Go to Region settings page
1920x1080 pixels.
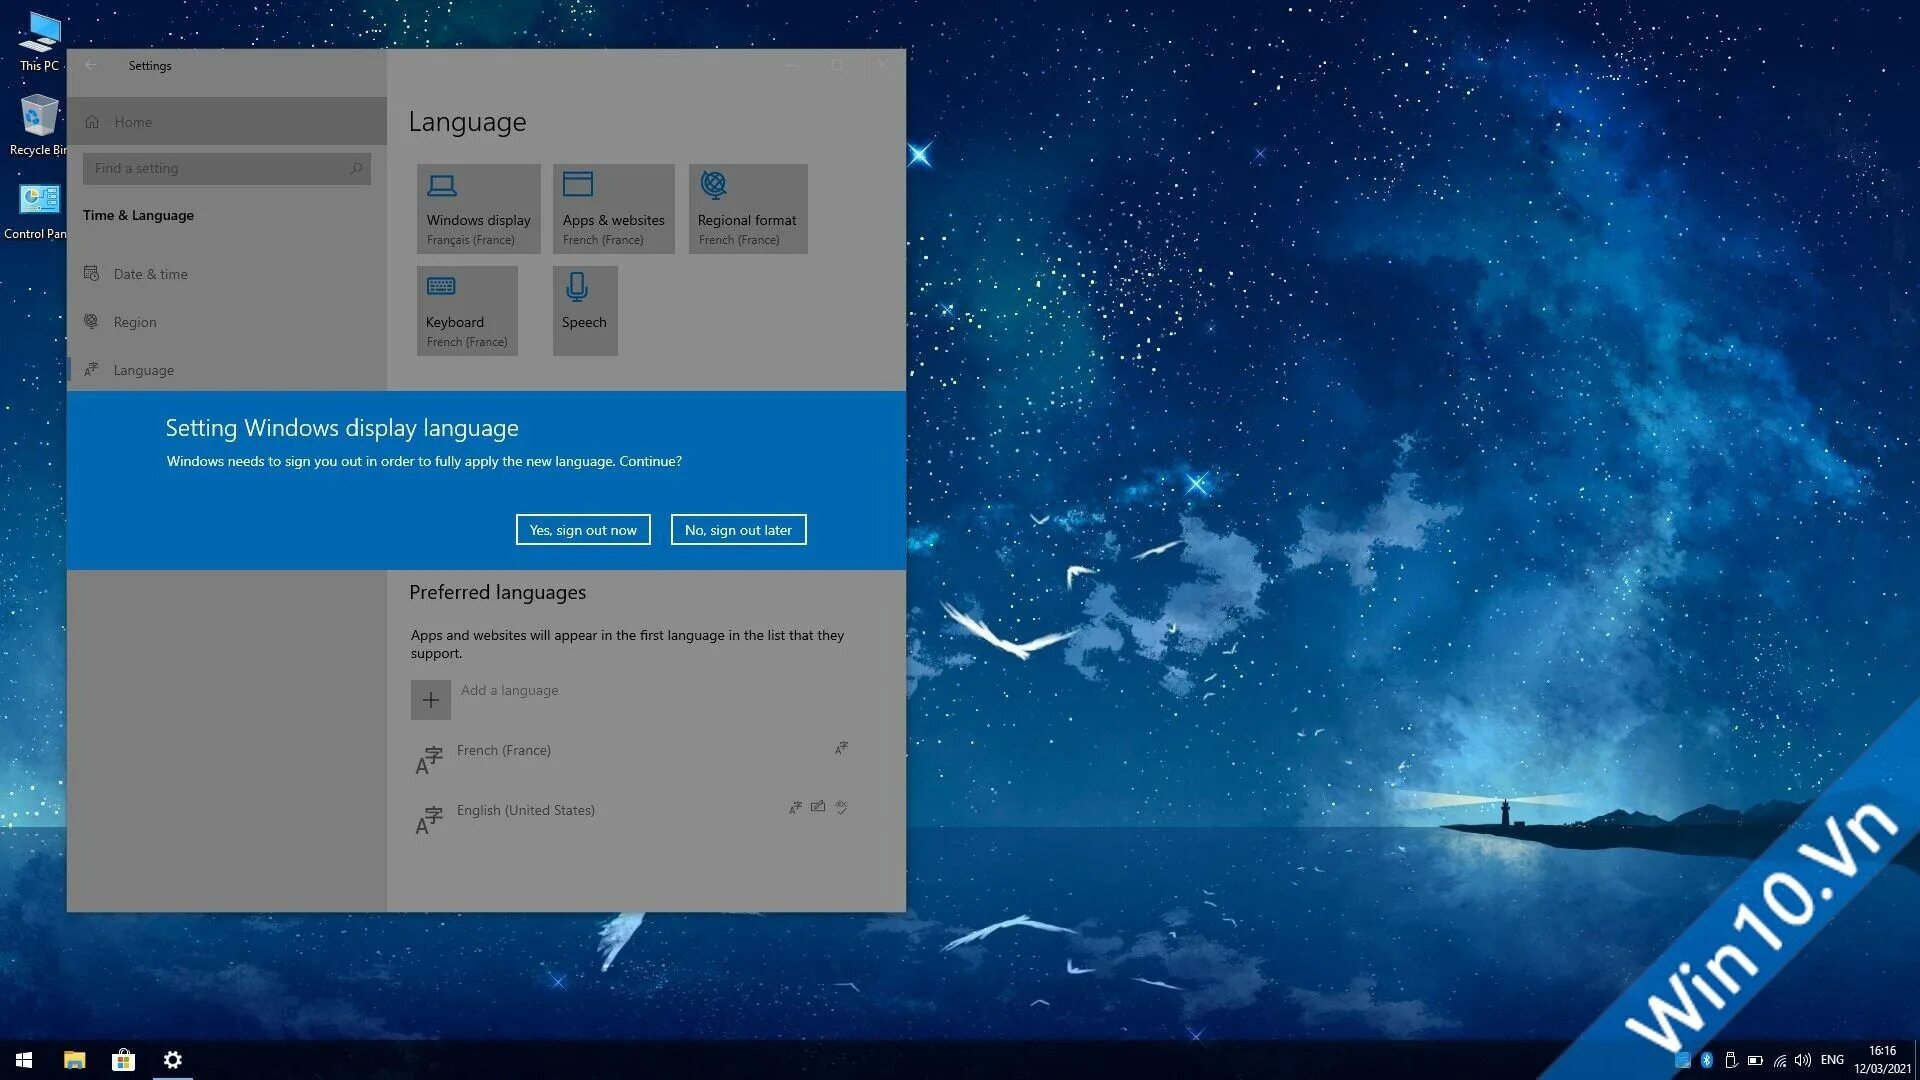[x=135, y=322]
